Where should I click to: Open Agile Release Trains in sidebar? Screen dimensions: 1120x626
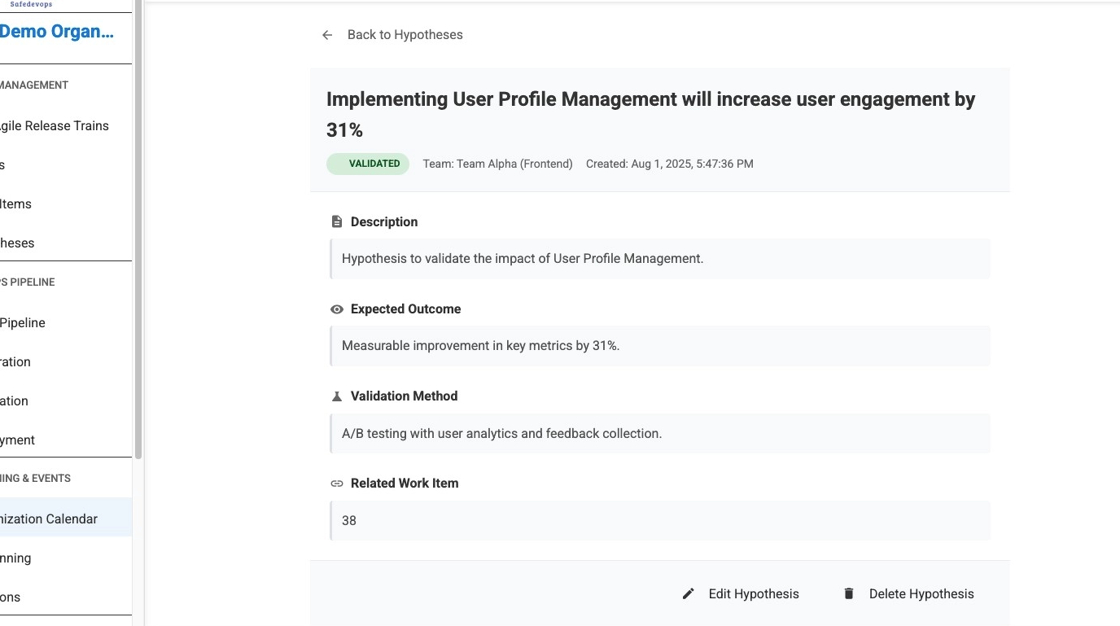coord(54,126)
